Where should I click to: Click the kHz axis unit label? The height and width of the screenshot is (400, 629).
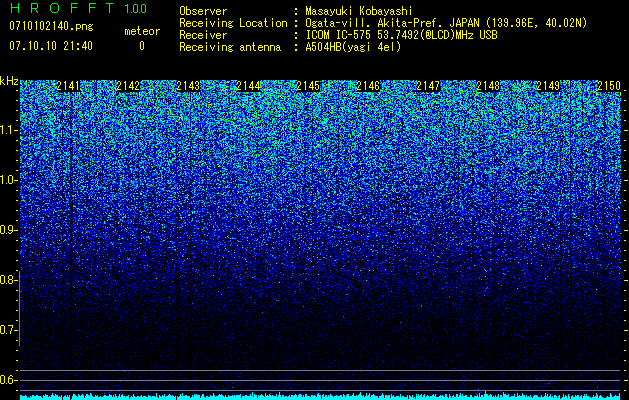point(9,81)
